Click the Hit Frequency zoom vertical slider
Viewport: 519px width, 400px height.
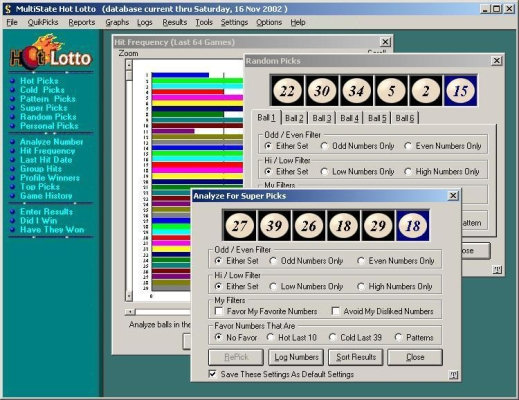click(x=129, y=76)
